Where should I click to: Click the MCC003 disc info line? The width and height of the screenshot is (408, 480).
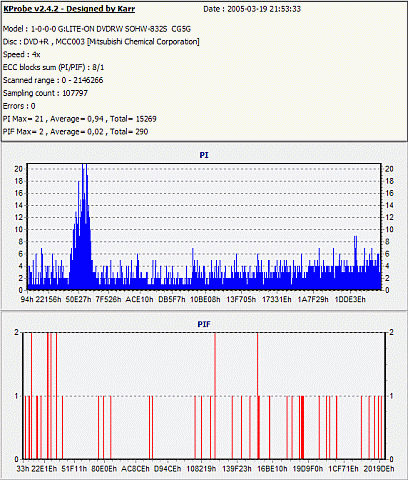pyautogui.click(x=101, y=42)
